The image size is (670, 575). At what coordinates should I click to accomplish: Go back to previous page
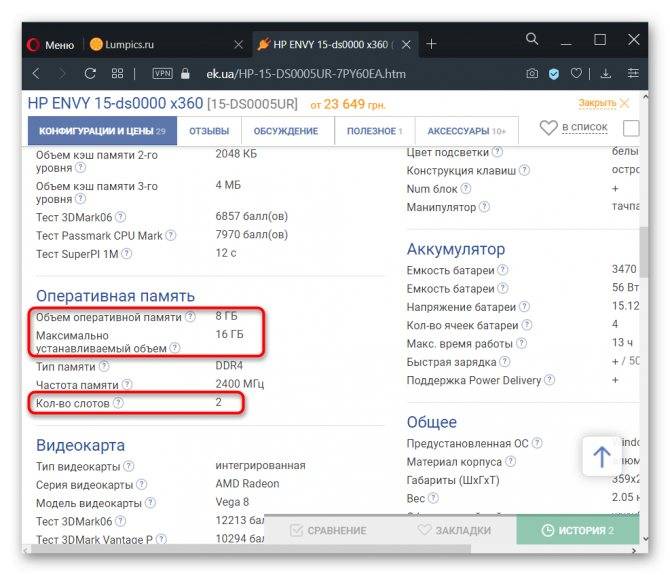(x=36, y=73)
